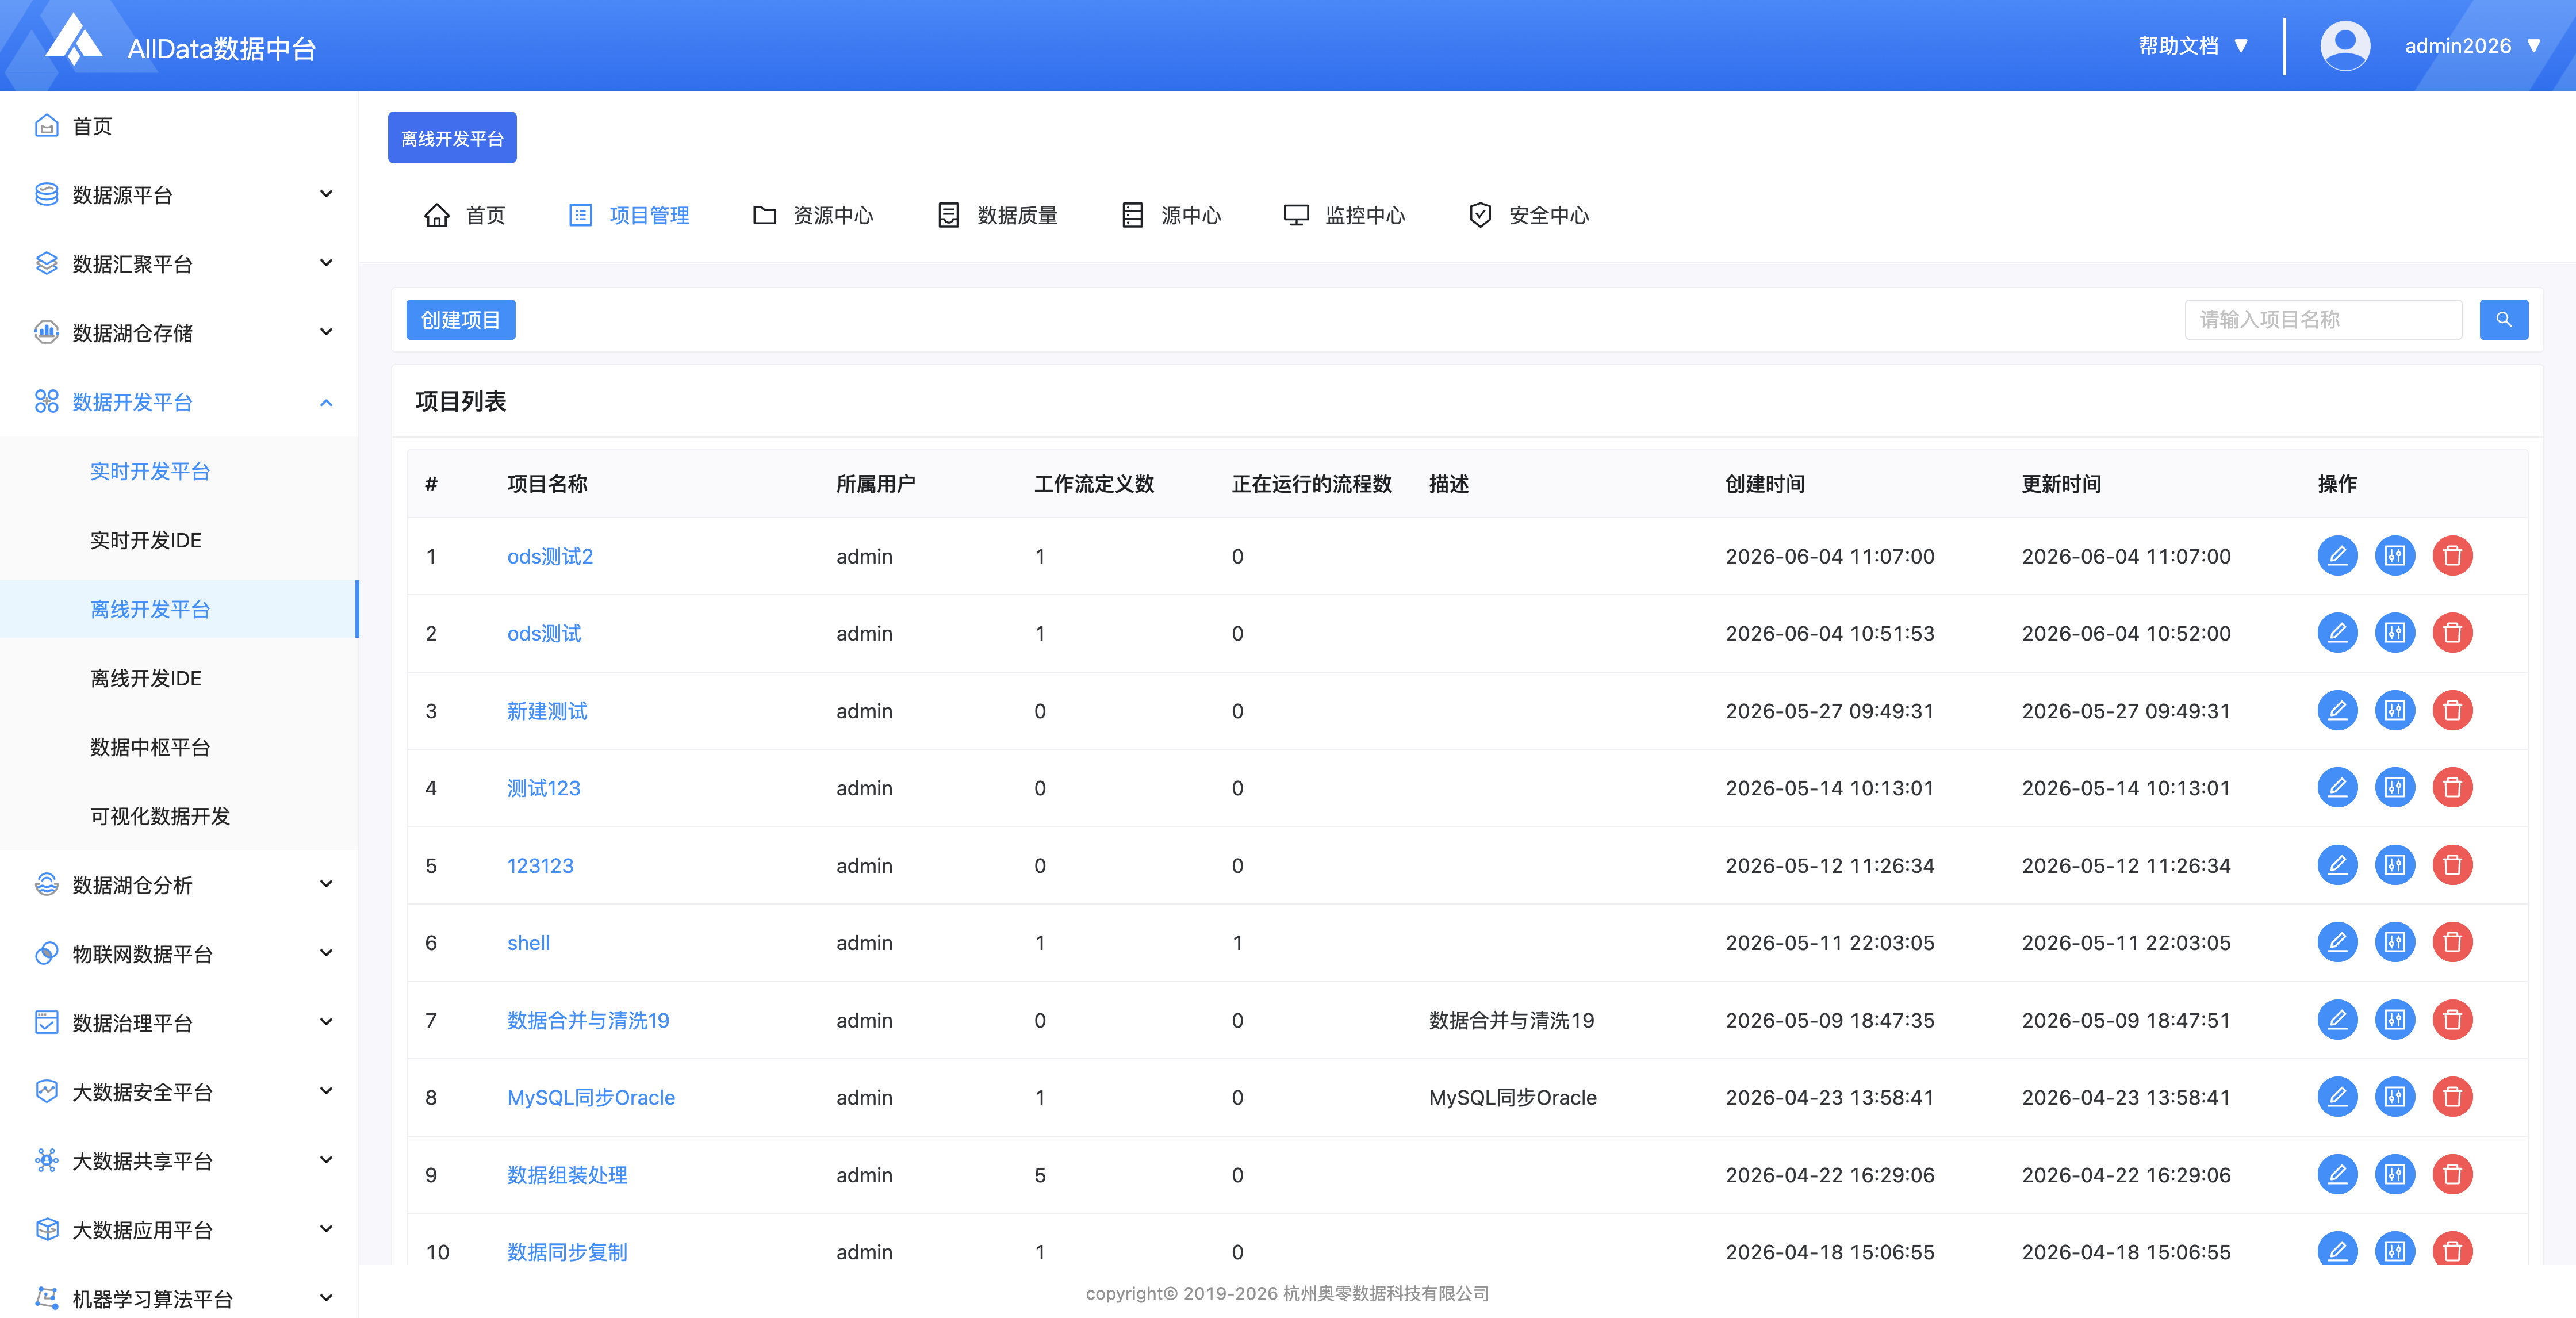This screenshot has height=1318, width=2576.
Task: Edit the 数据合并与清洗19 project
Action: pyautogui.click(x=2337, y=1020)
